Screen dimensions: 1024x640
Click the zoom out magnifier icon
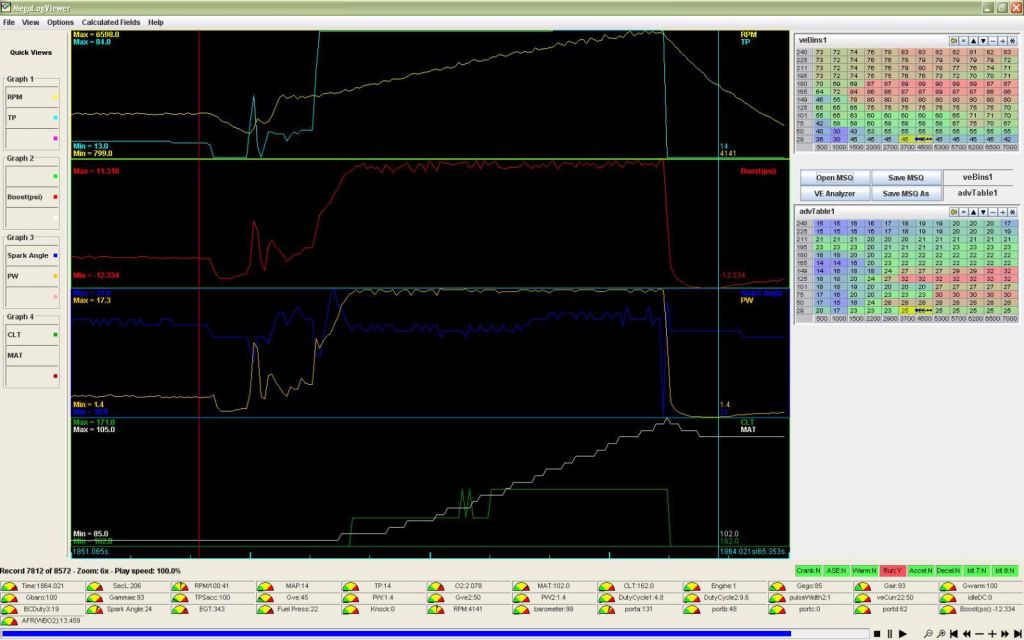(928, 633)
